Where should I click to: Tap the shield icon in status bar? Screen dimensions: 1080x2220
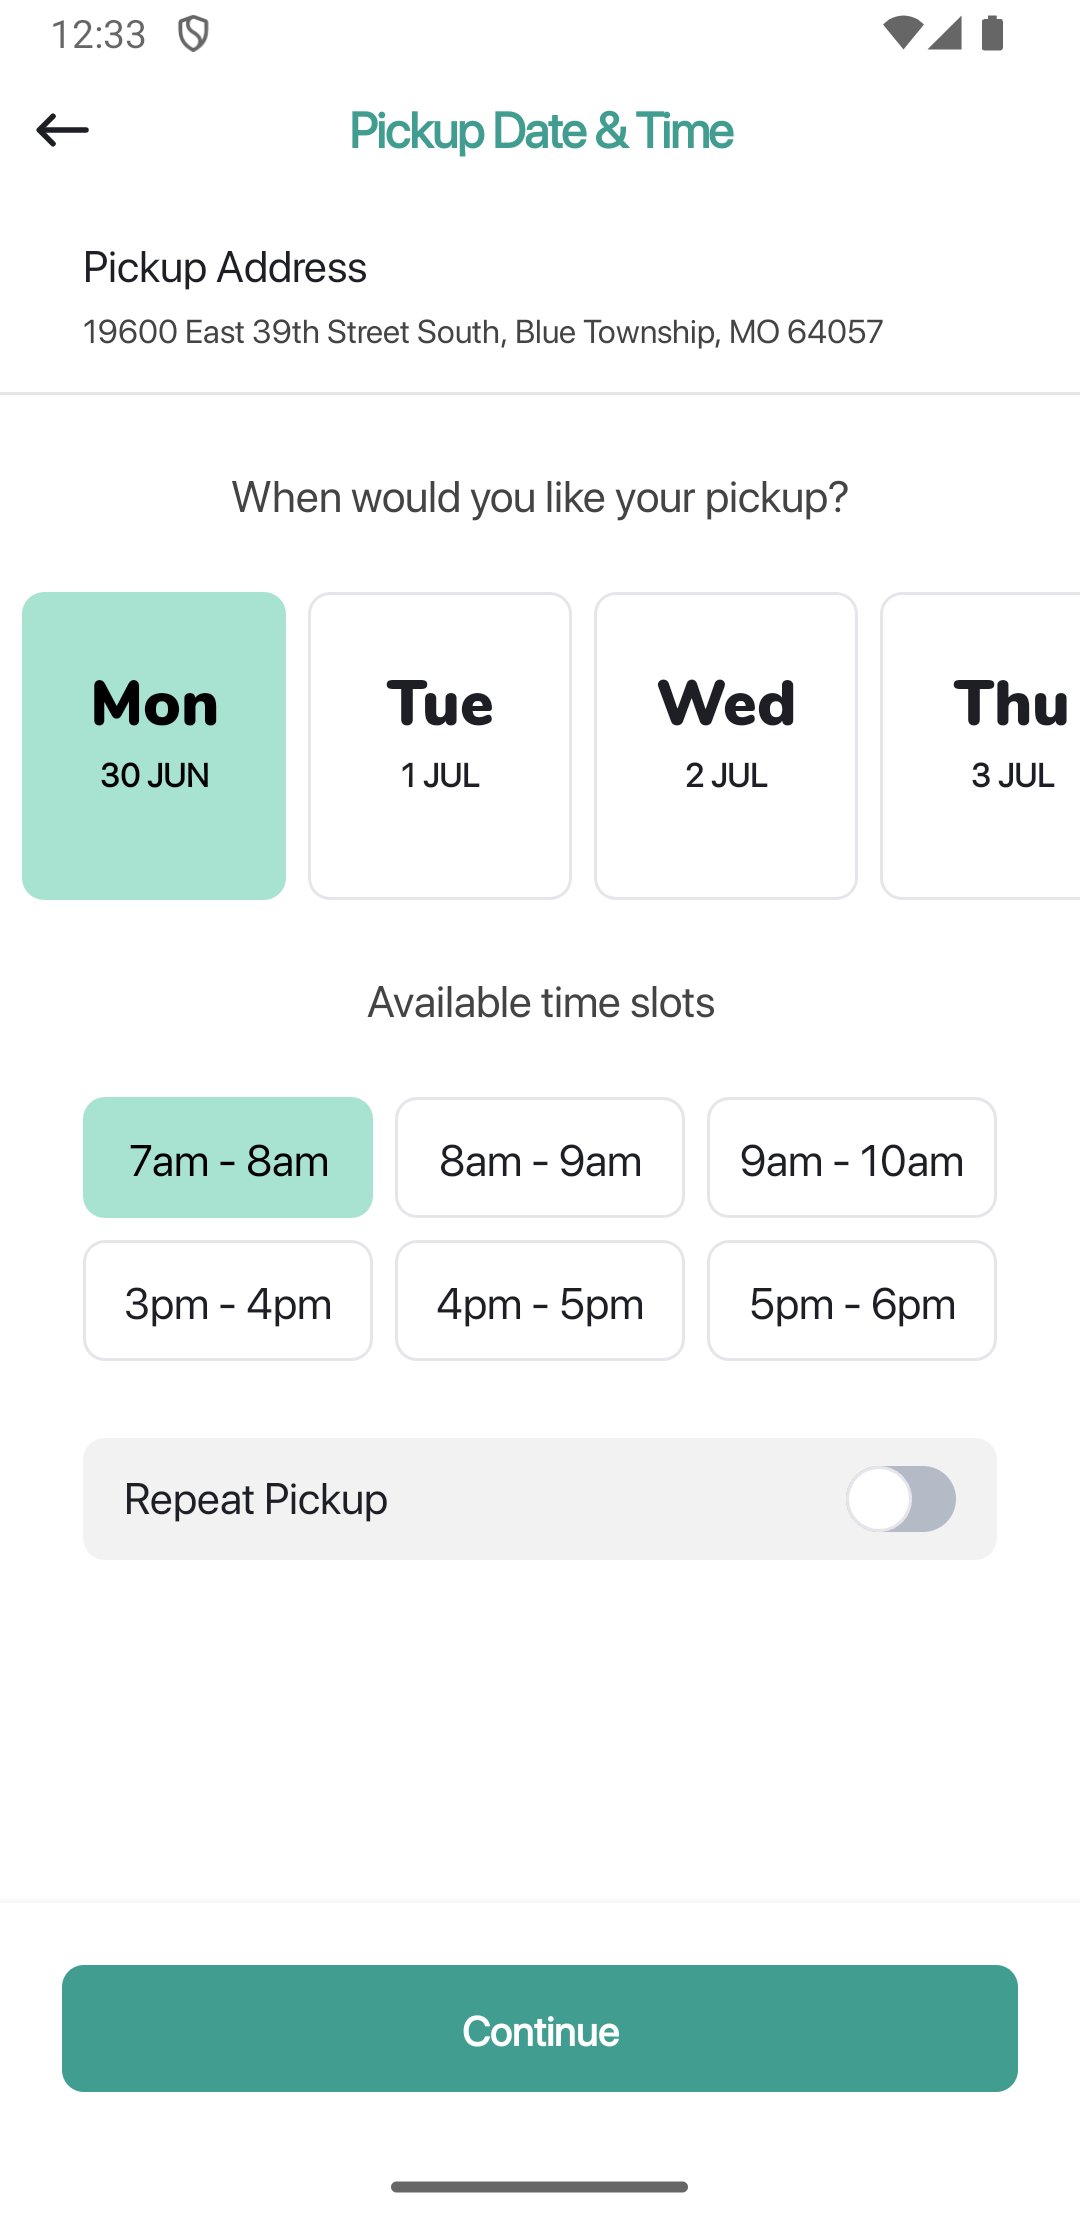tap(193, 34)
